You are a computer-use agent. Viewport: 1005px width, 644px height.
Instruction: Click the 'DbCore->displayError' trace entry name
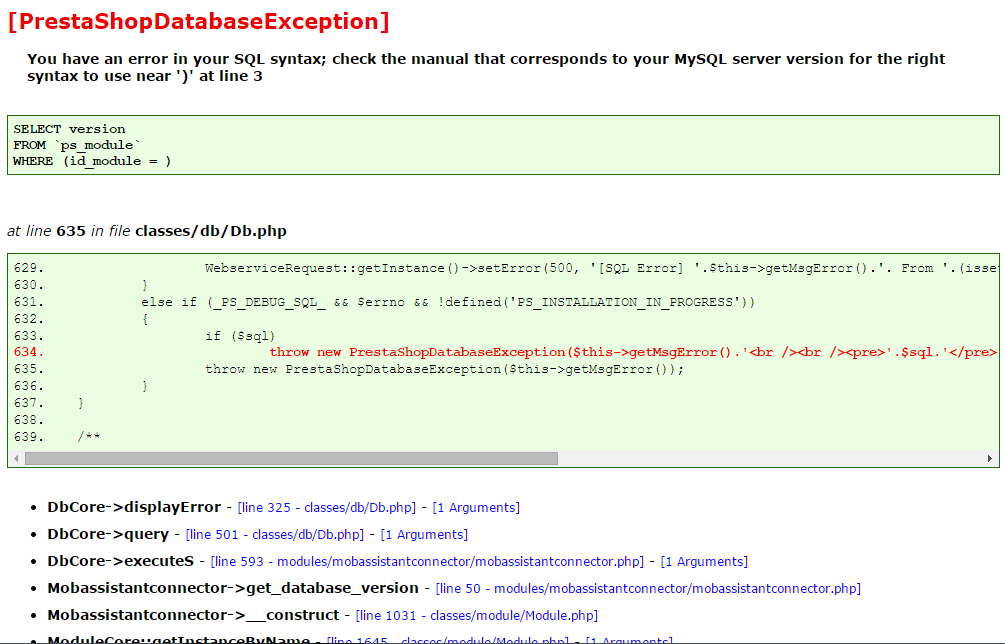click(134, 507)
